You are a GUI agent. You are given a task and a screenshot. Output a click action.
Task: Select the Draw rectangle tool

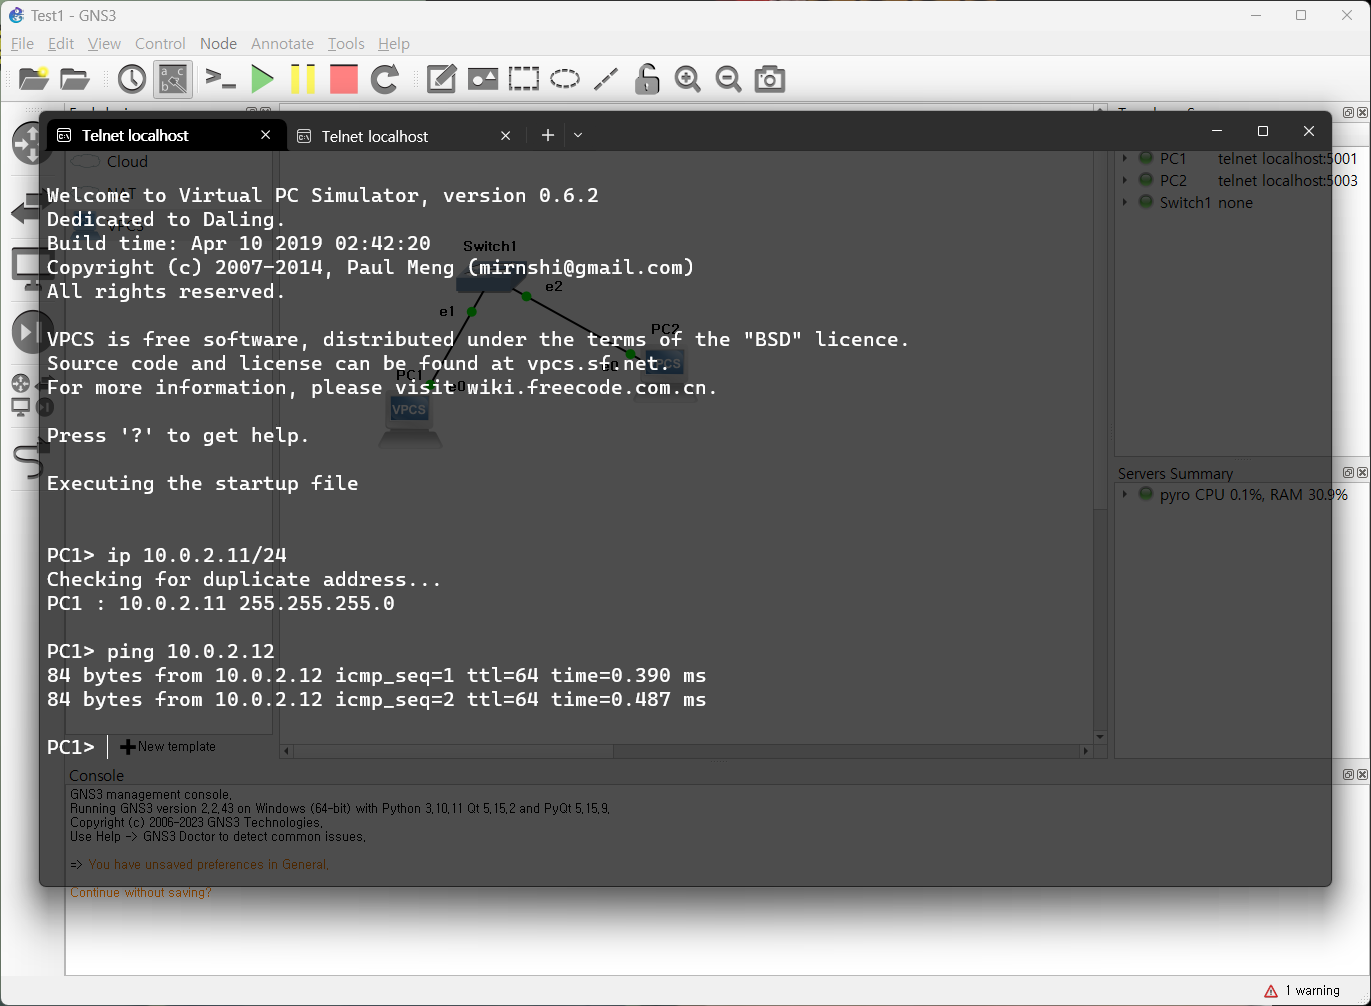(x=523, y=79)
